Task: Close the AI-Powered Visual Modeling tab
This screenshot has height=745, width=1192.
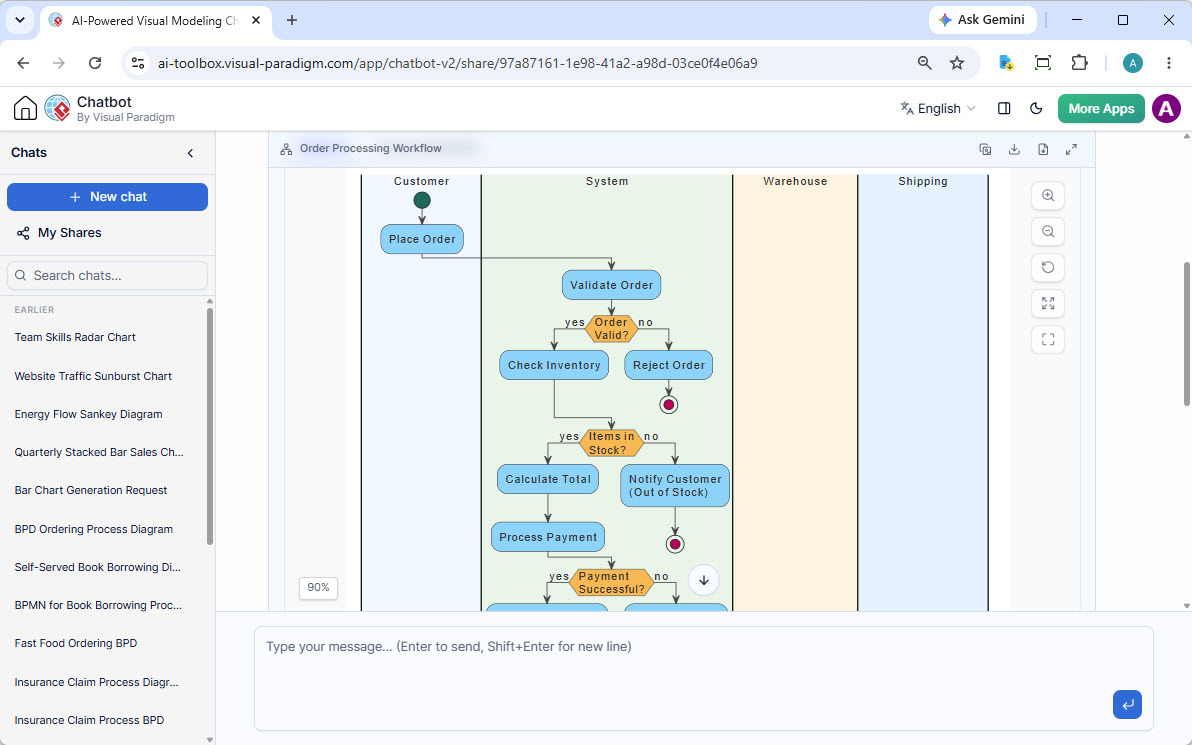Action: [256, 21]
